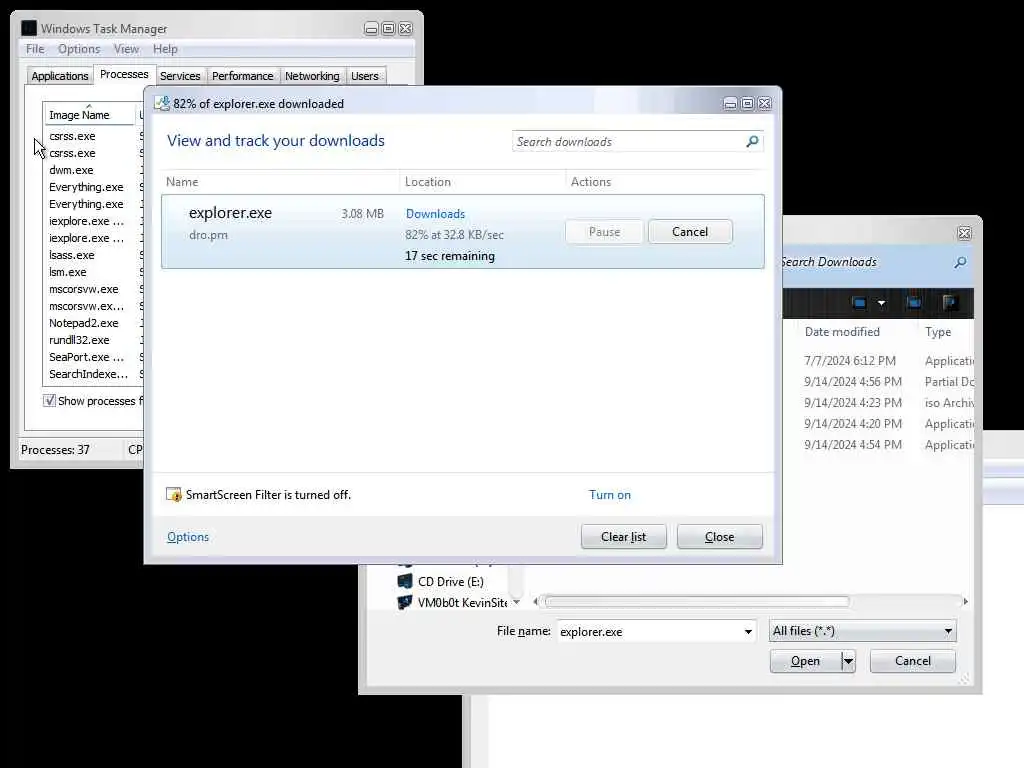The width and height of the screenshot is (1024, 768).
Task: Select the Processes tab
Action: (x=124, y=74)
